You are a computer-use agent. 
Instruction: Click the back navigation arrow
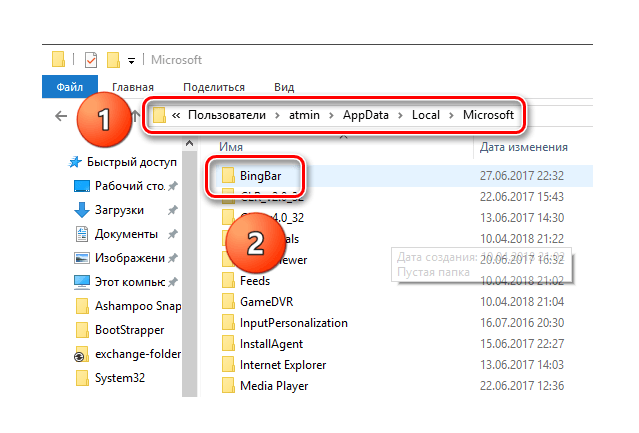pos(61,116)
